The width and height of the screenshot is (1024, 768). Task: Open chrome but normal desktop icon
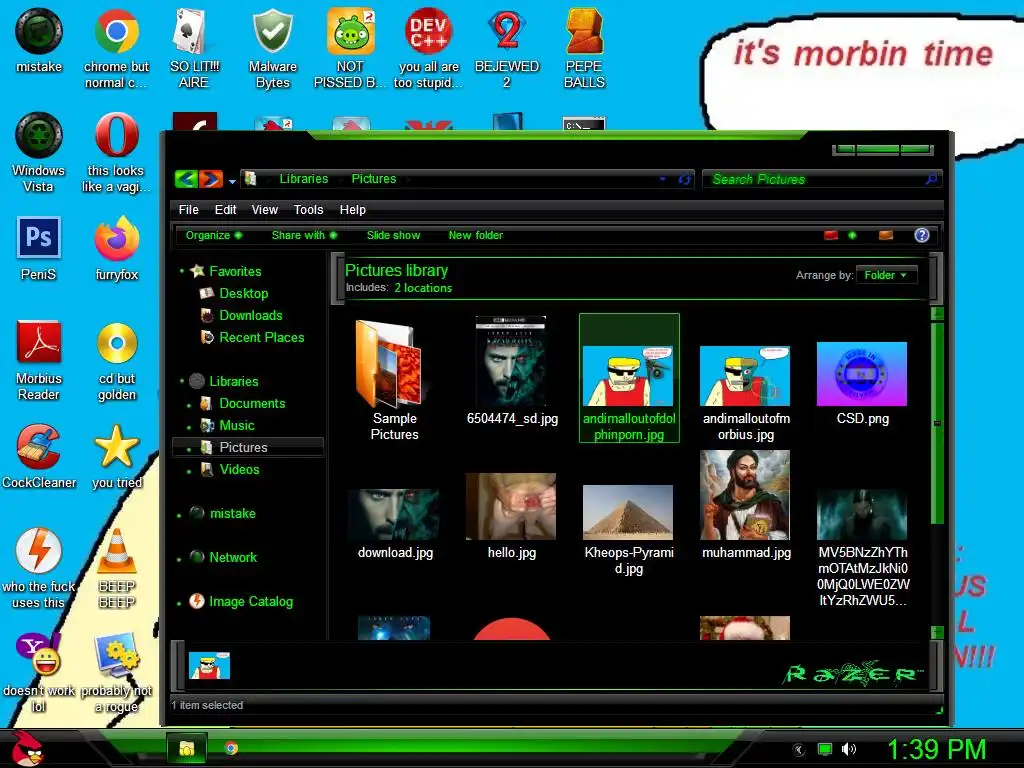[116, 49]
